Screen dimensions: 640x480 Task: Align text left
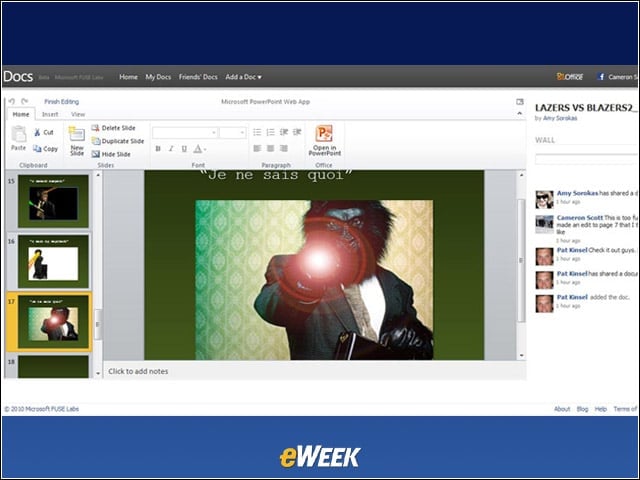pyautogui.click(x=257, y=148)
